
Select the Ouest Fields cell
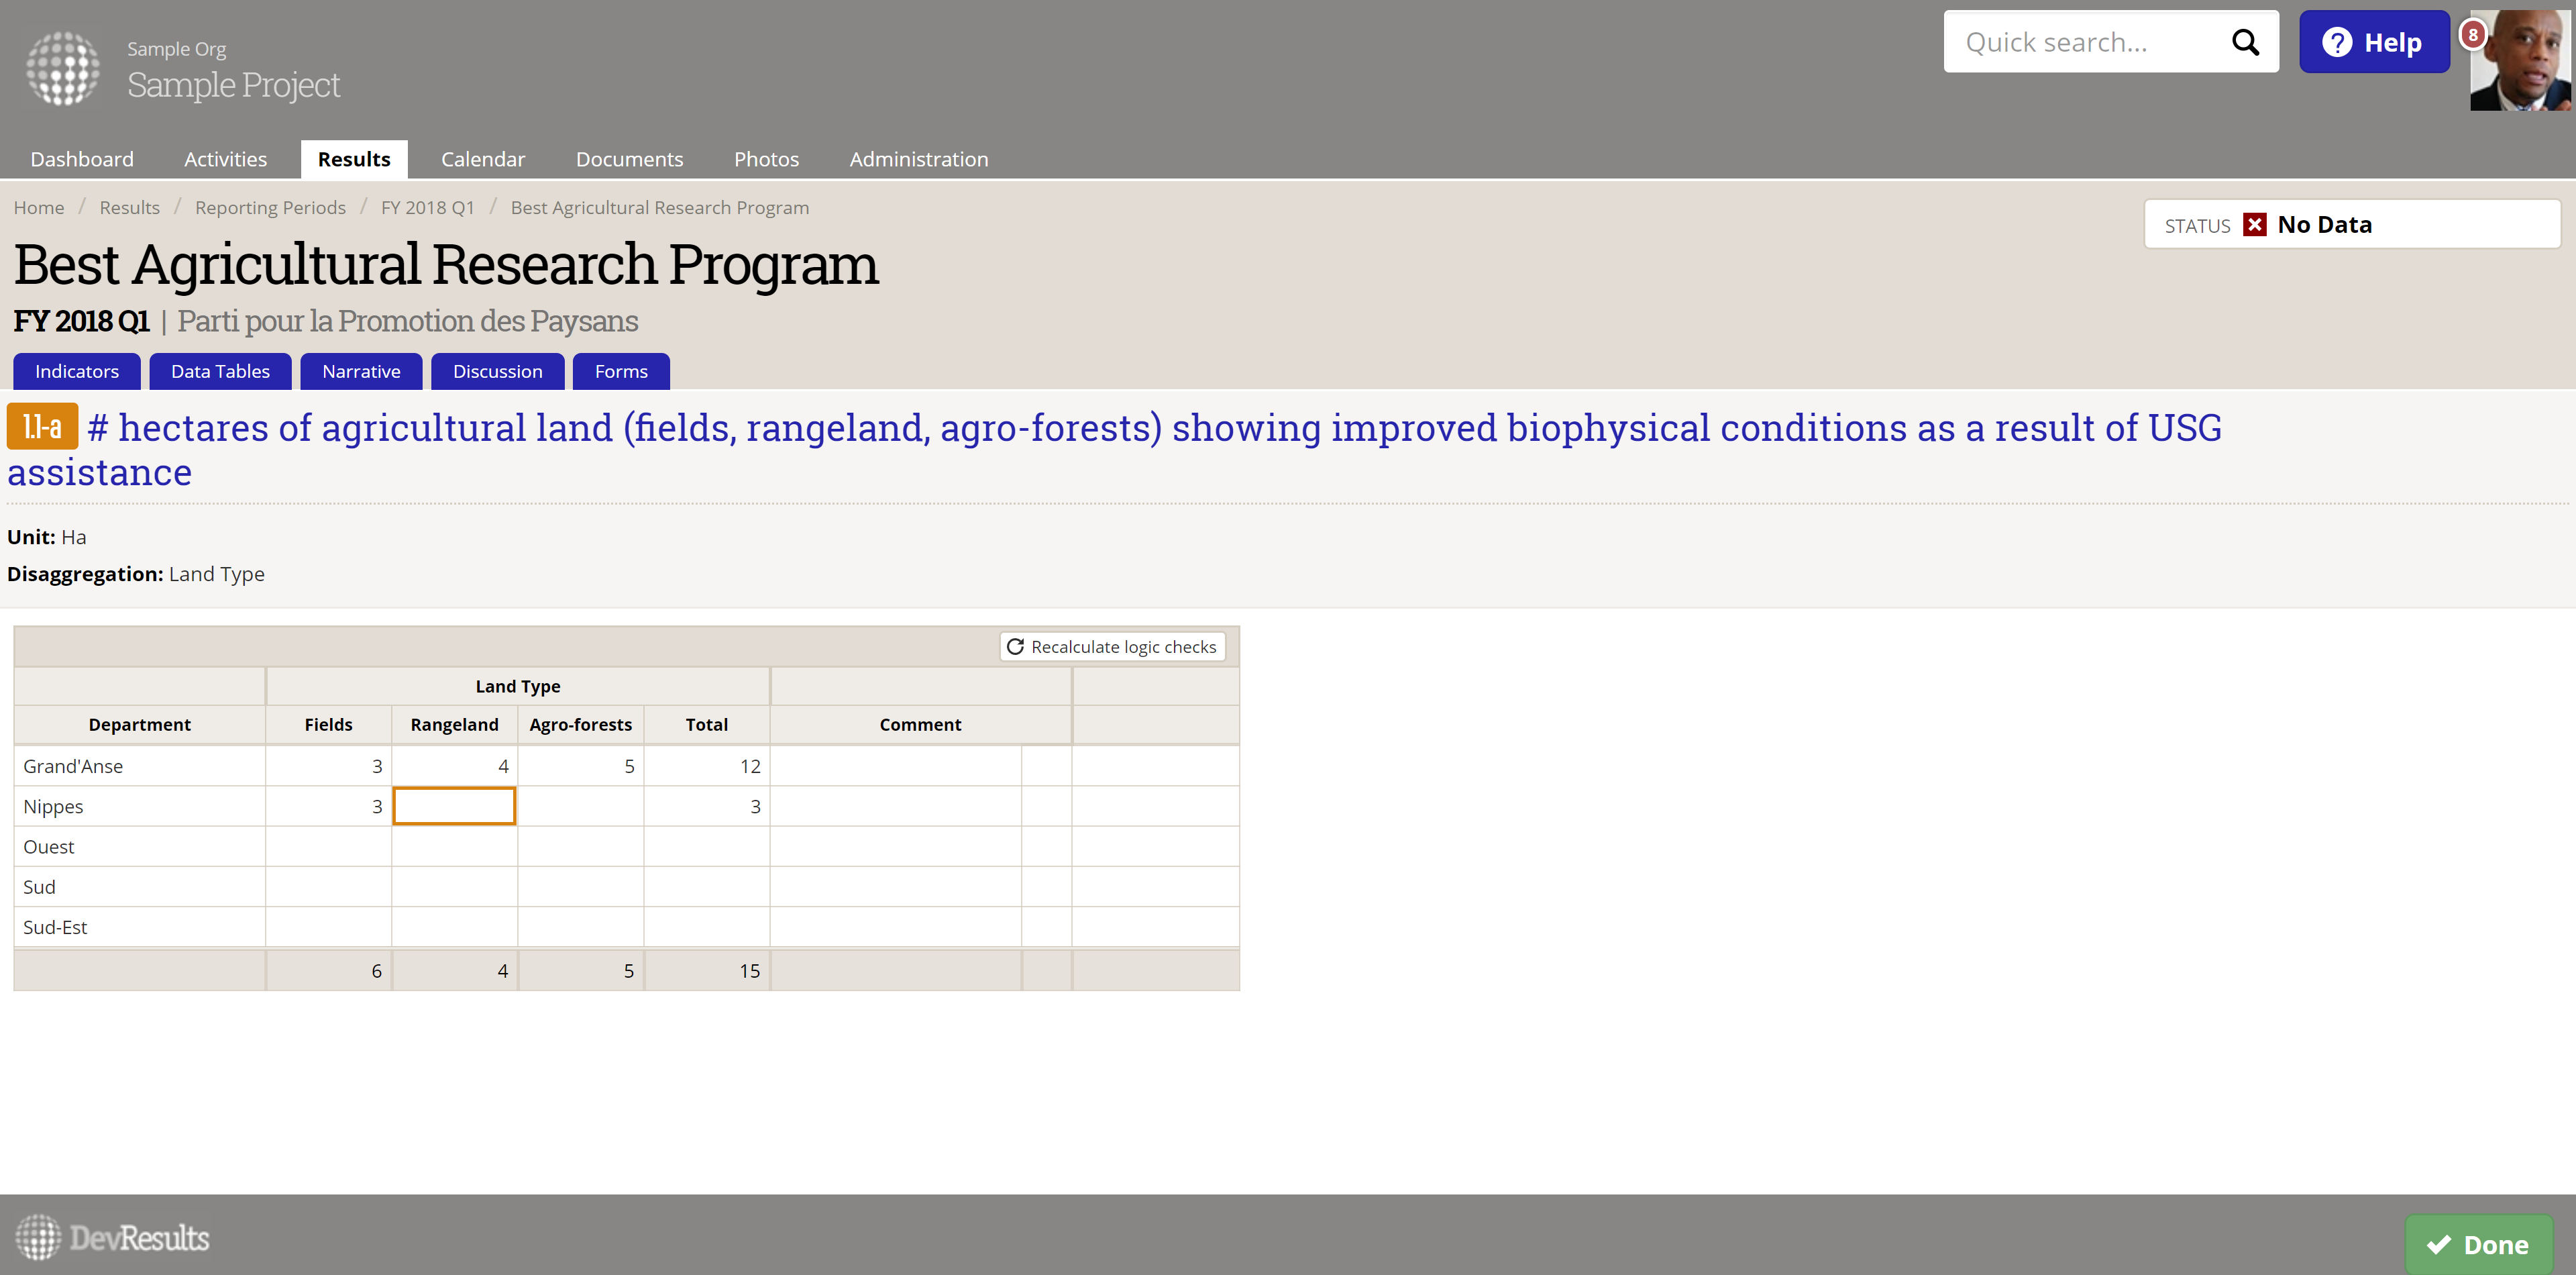point(328,846)
